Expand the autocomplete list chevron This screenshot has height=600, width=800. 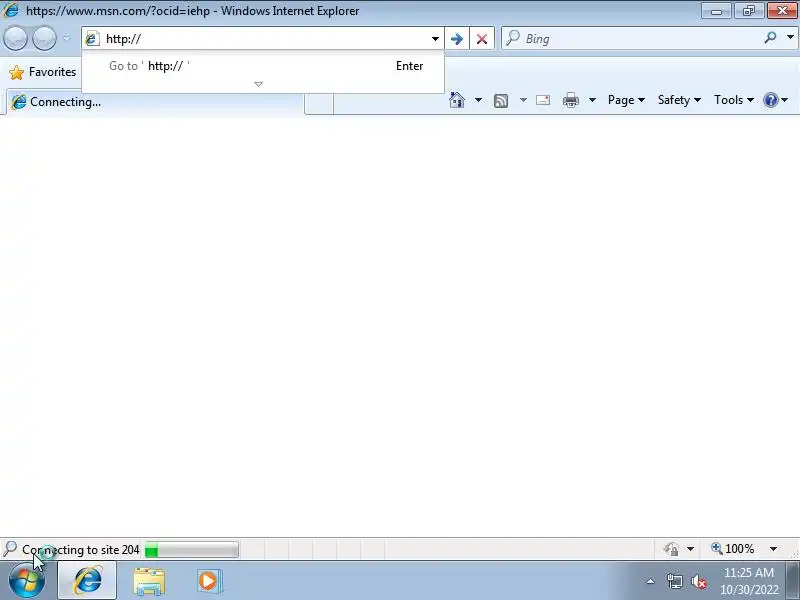click(x=258, y=84)
